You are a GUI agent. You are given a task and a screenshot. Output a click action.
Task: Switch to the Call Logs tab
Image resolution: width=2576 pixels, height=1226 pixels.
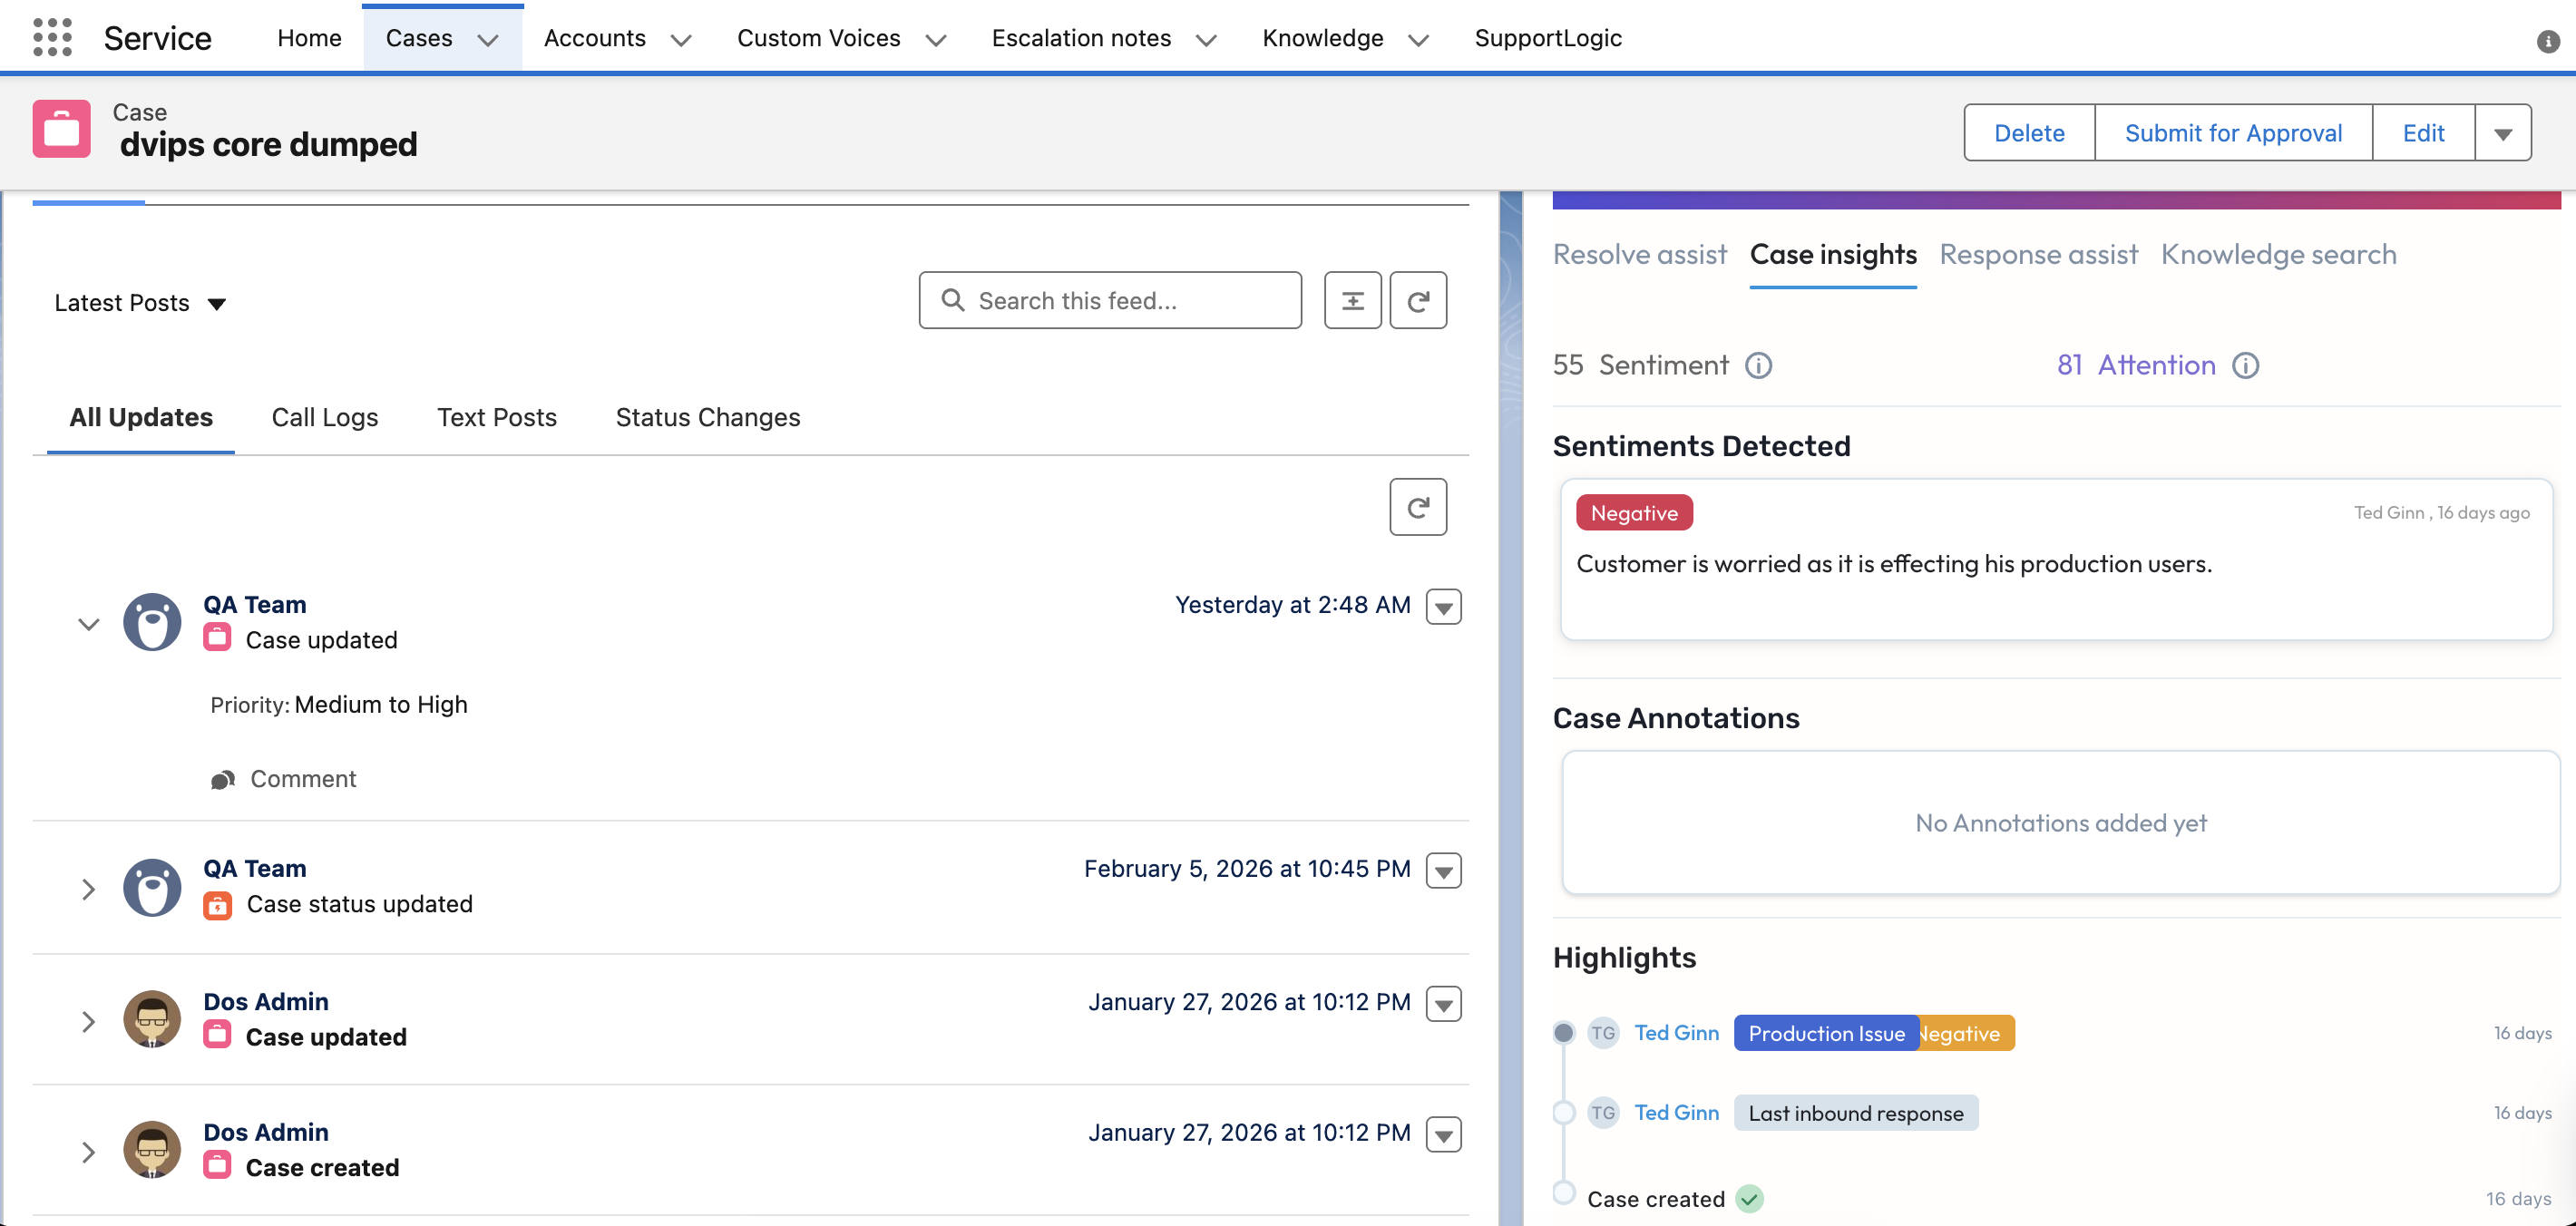tap(325, 417)
